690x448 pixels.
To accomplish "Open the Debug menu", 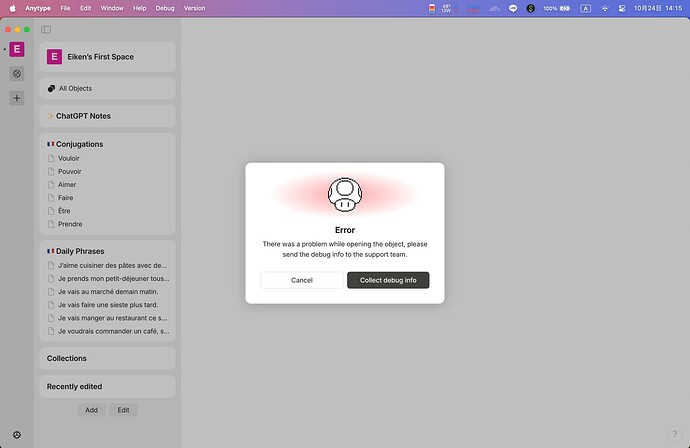I will pyautogui.click(x=165, y=8).
